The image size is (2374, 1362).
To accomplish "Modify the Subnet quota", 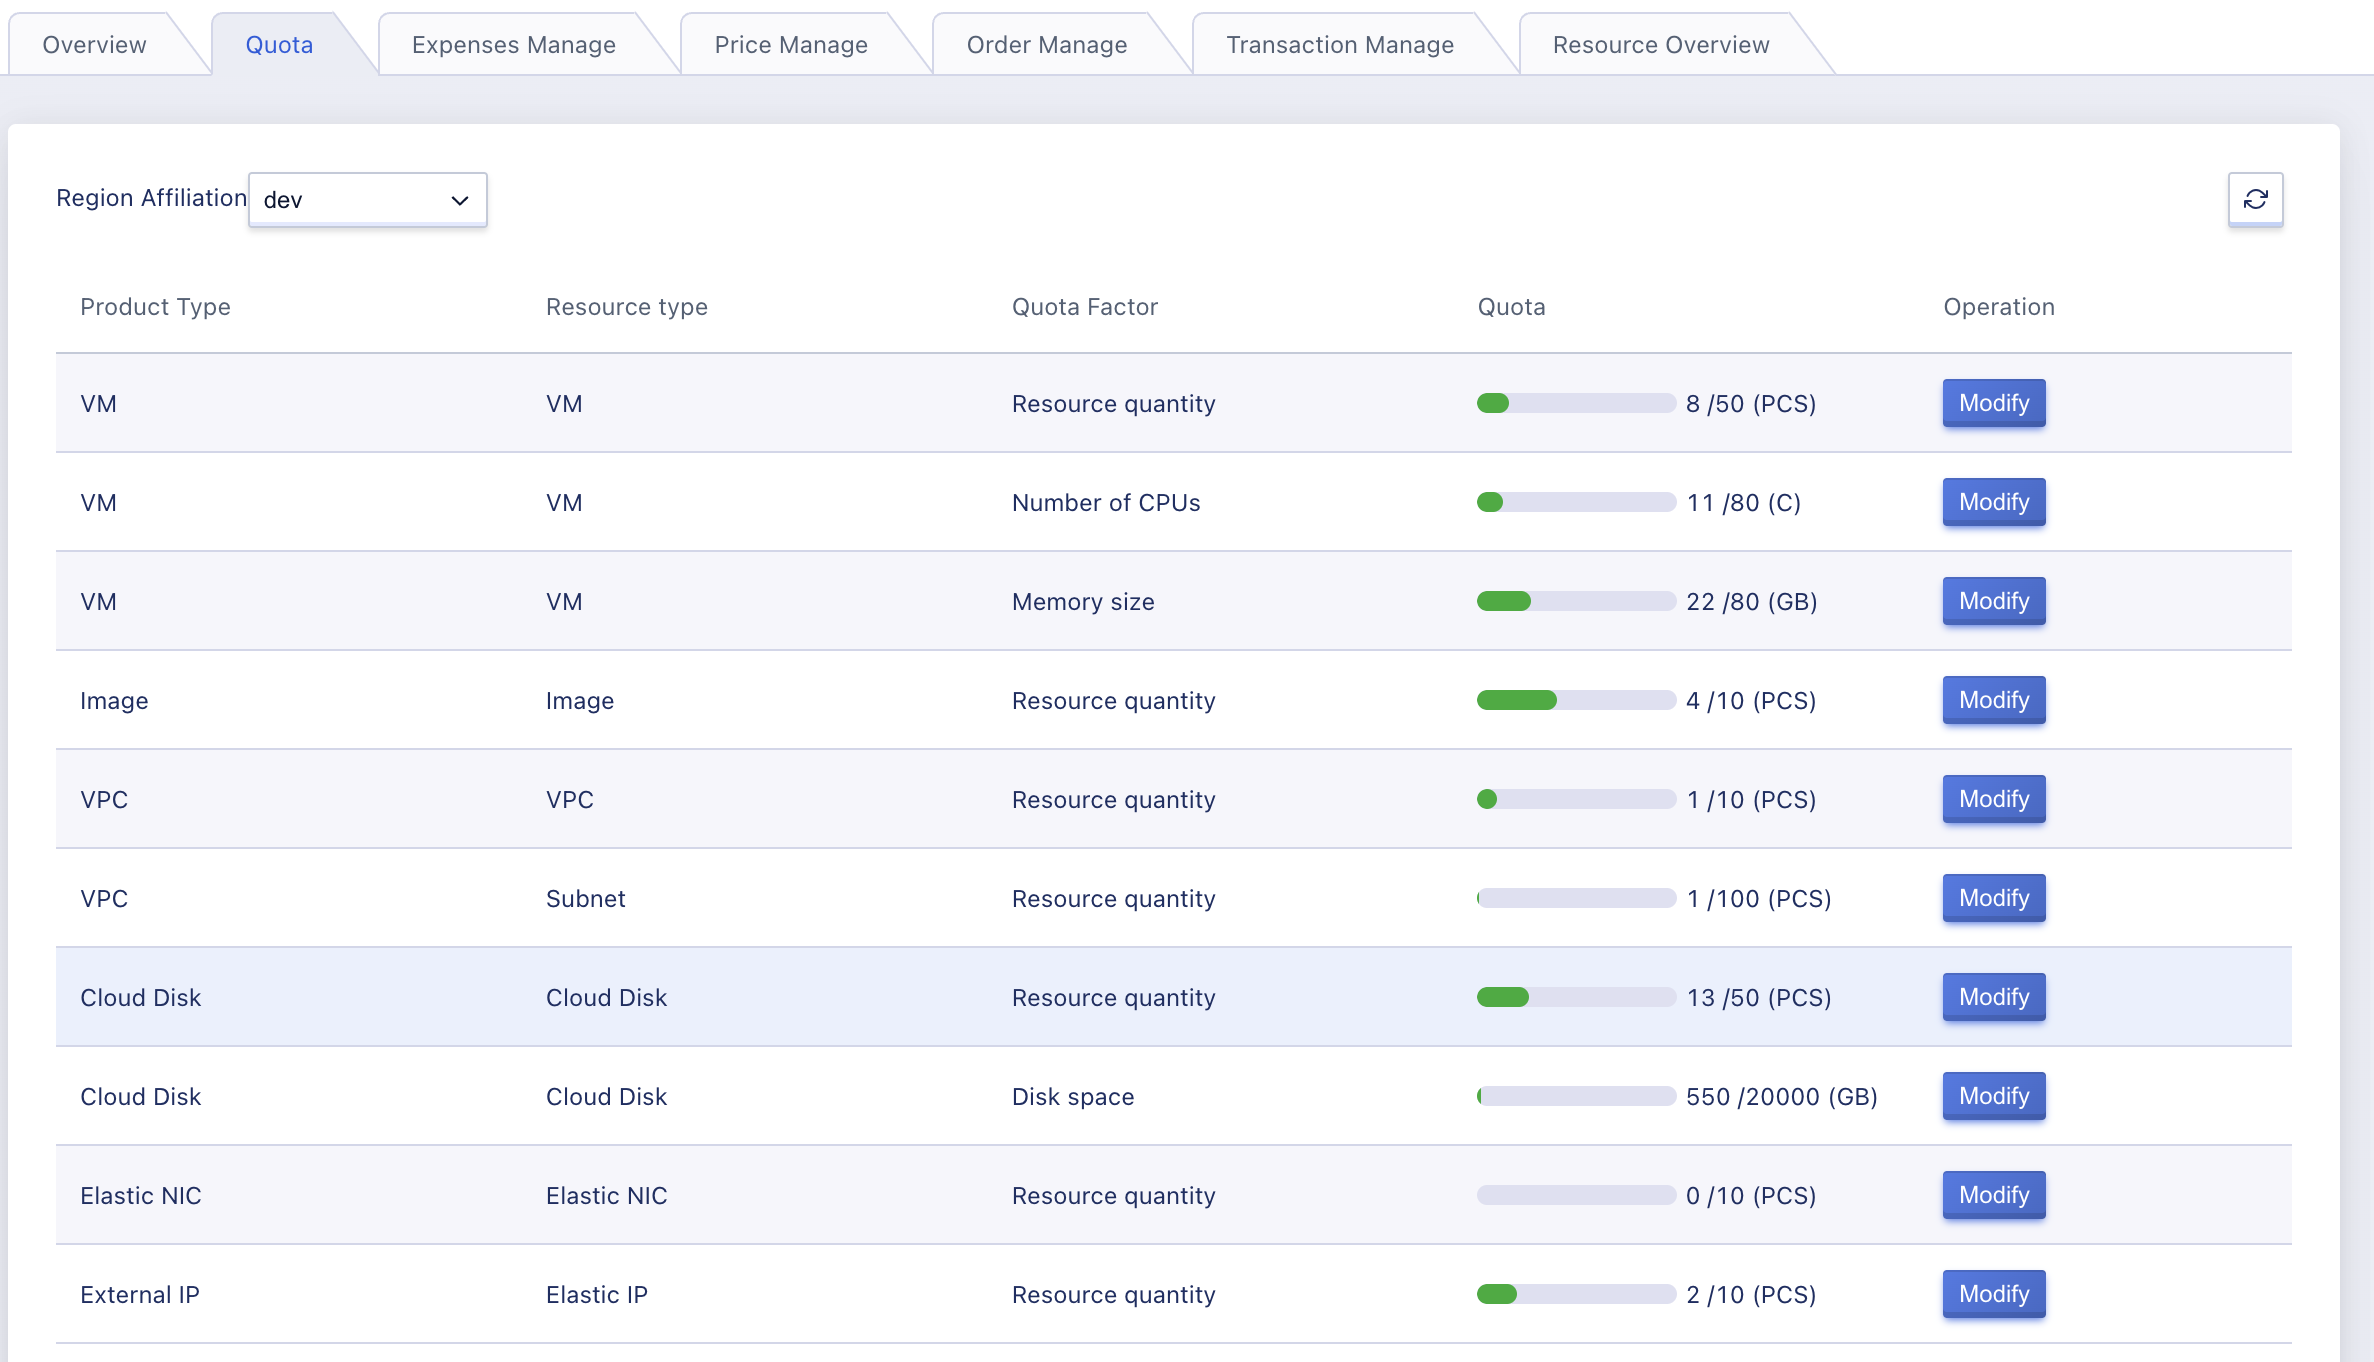I will tap(1994, 898).
